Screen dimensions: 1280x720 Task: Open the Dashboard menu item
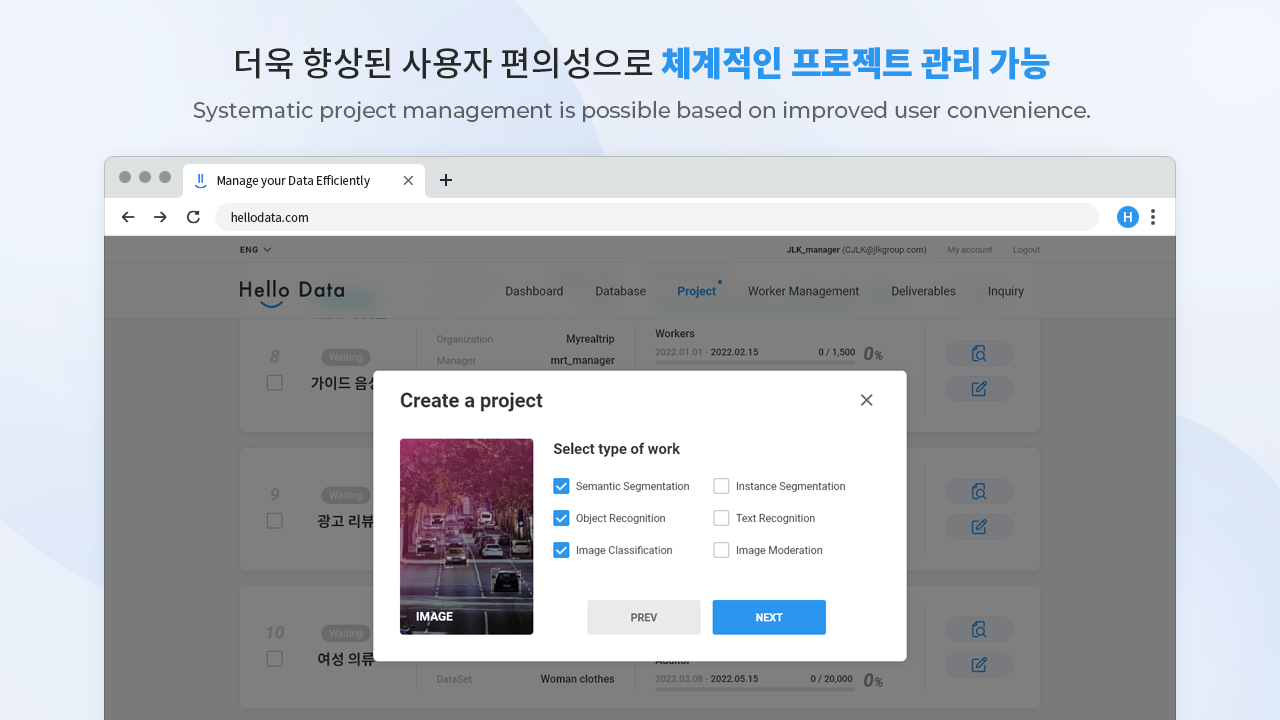(x=534, y=291)
